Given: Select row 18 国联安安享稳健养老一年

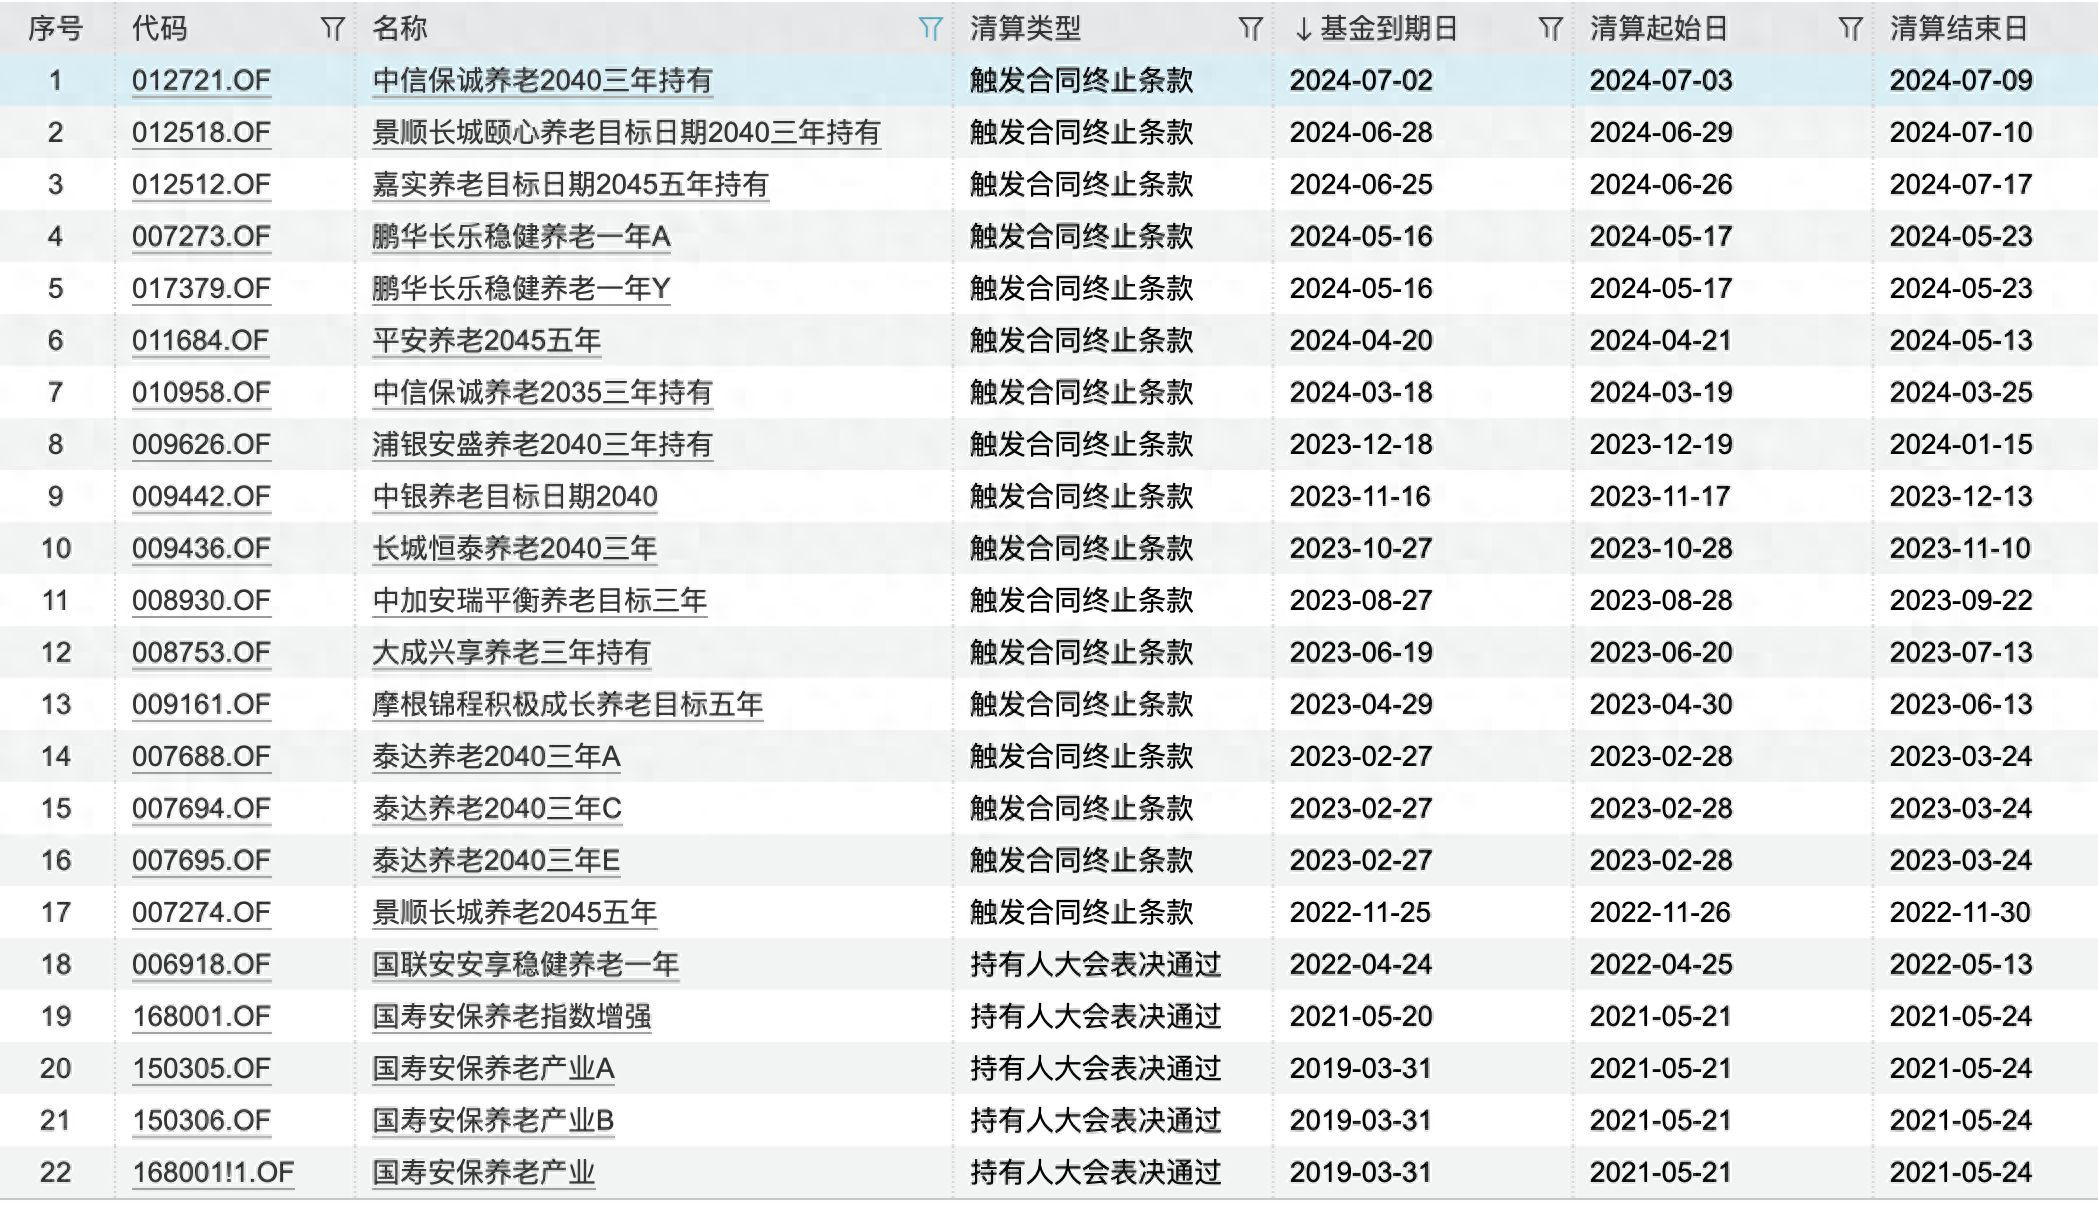Looking at the screenshot, I should tap(525, 965).
